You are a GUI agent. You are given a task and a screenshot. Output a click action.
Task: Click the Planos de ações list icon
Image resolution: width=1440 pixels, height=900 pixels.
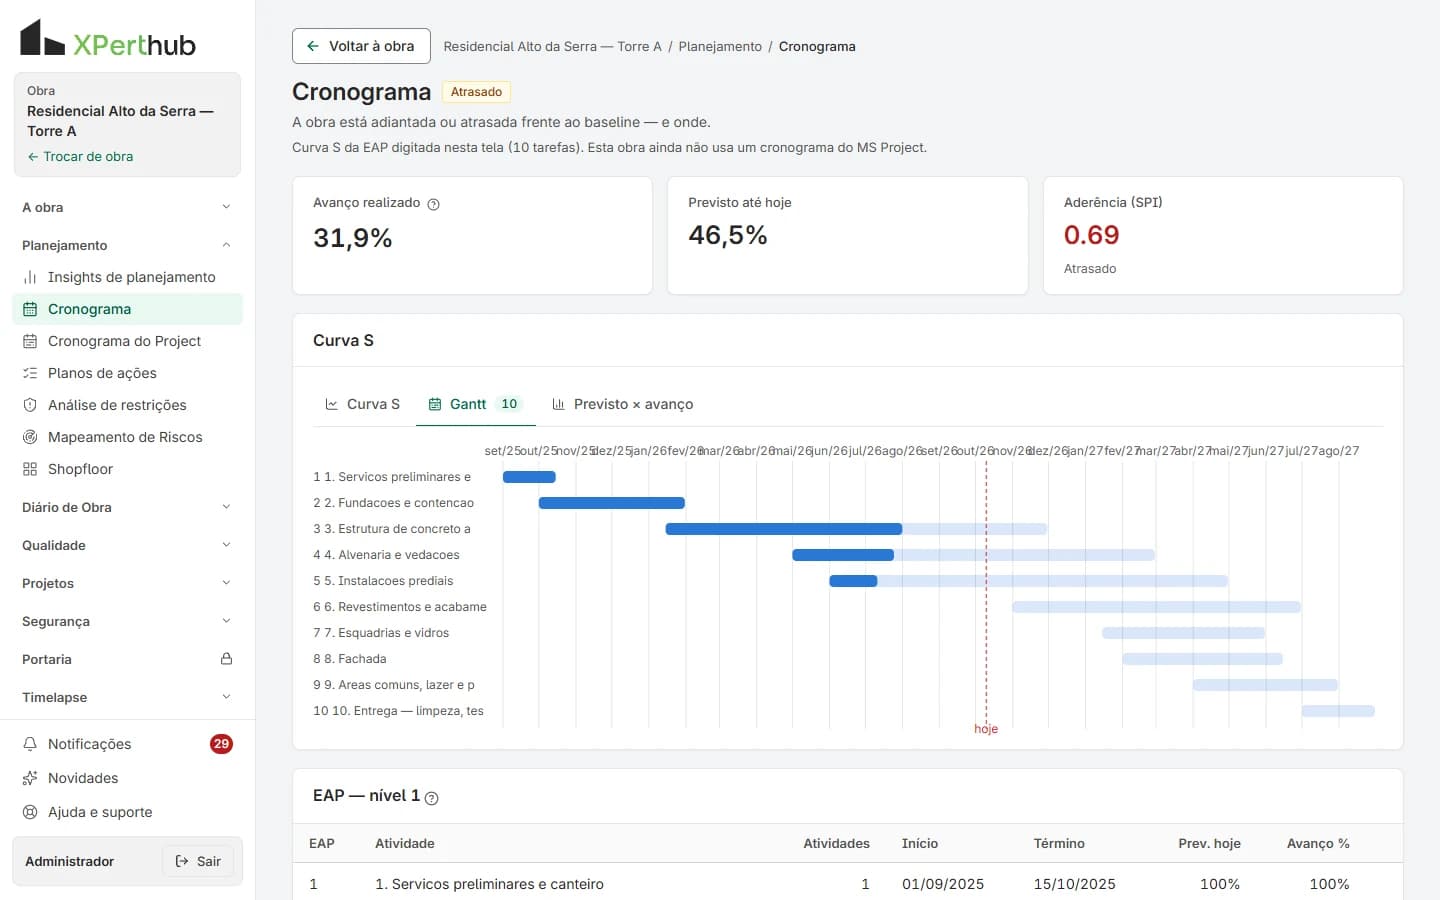click(30, 373)
